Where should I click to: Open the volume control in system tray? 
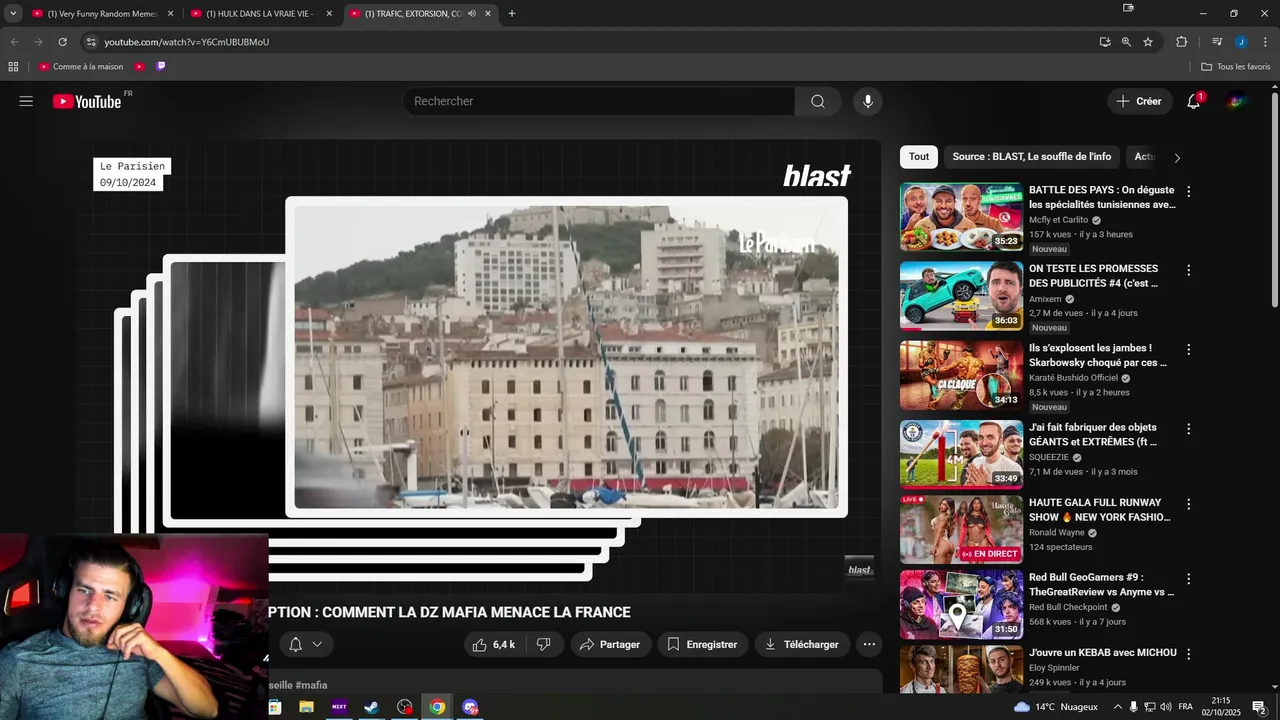(1166, 707)
